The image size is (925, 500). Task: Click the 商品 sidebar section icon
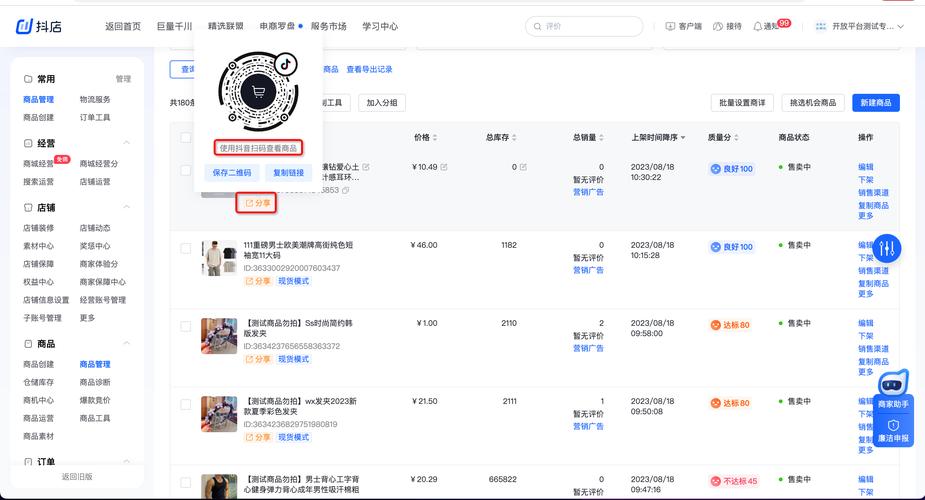tap(28, 344)
